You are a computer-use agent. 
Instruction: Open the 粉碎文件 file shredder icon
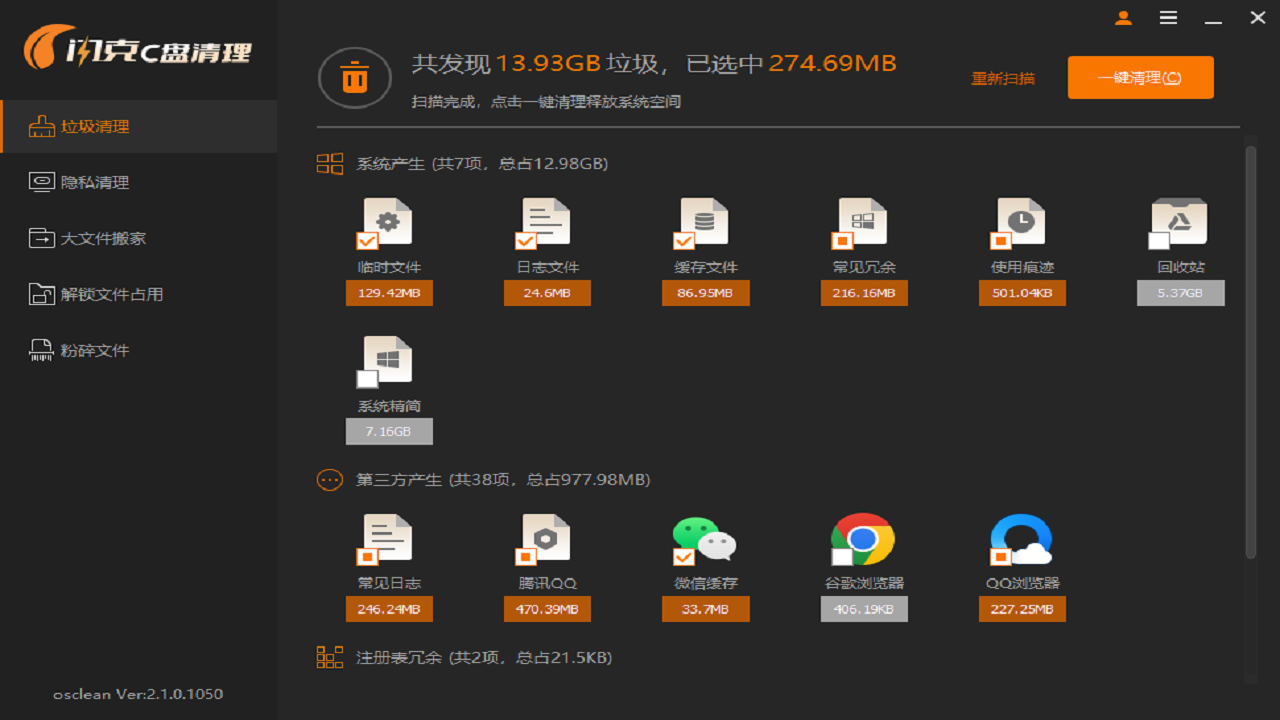pos(41,350)
